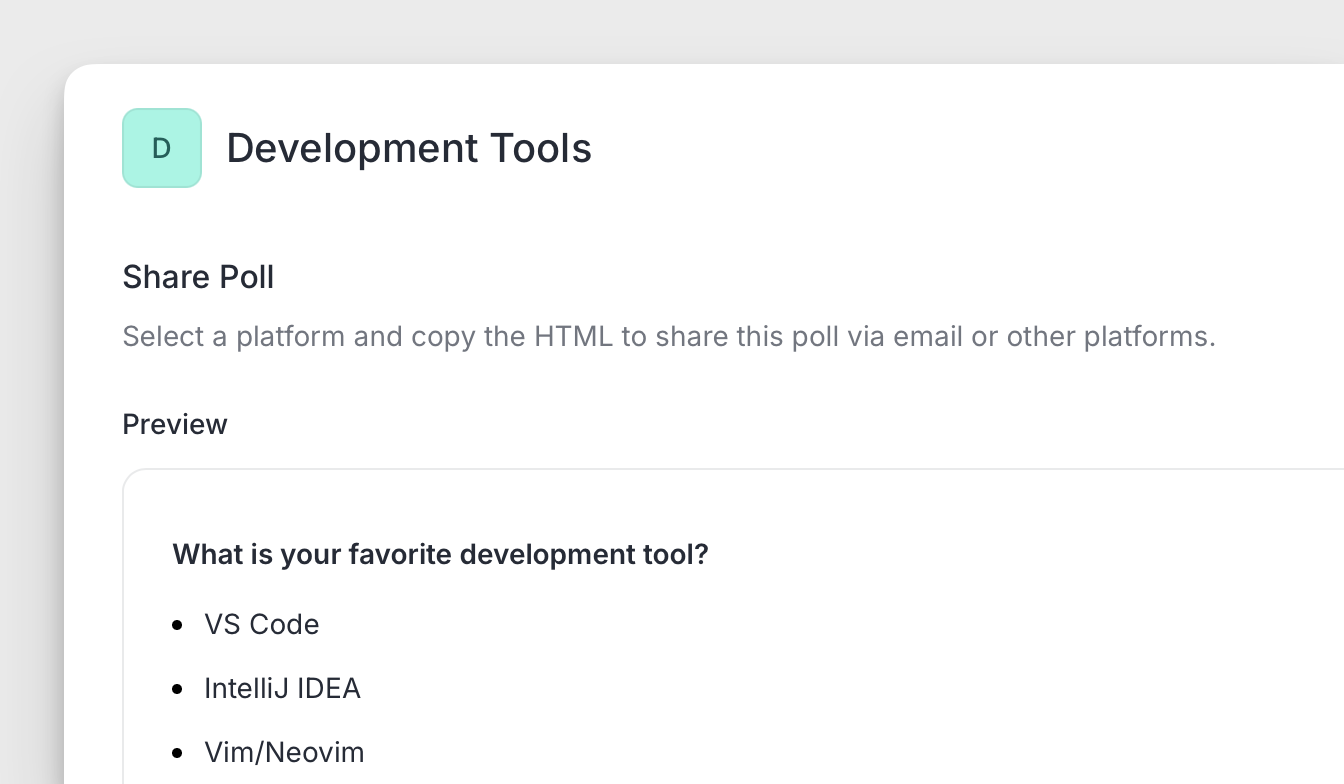
Task: Choose the Vim/Neovim poll option
Action: (x=284, y=752)
